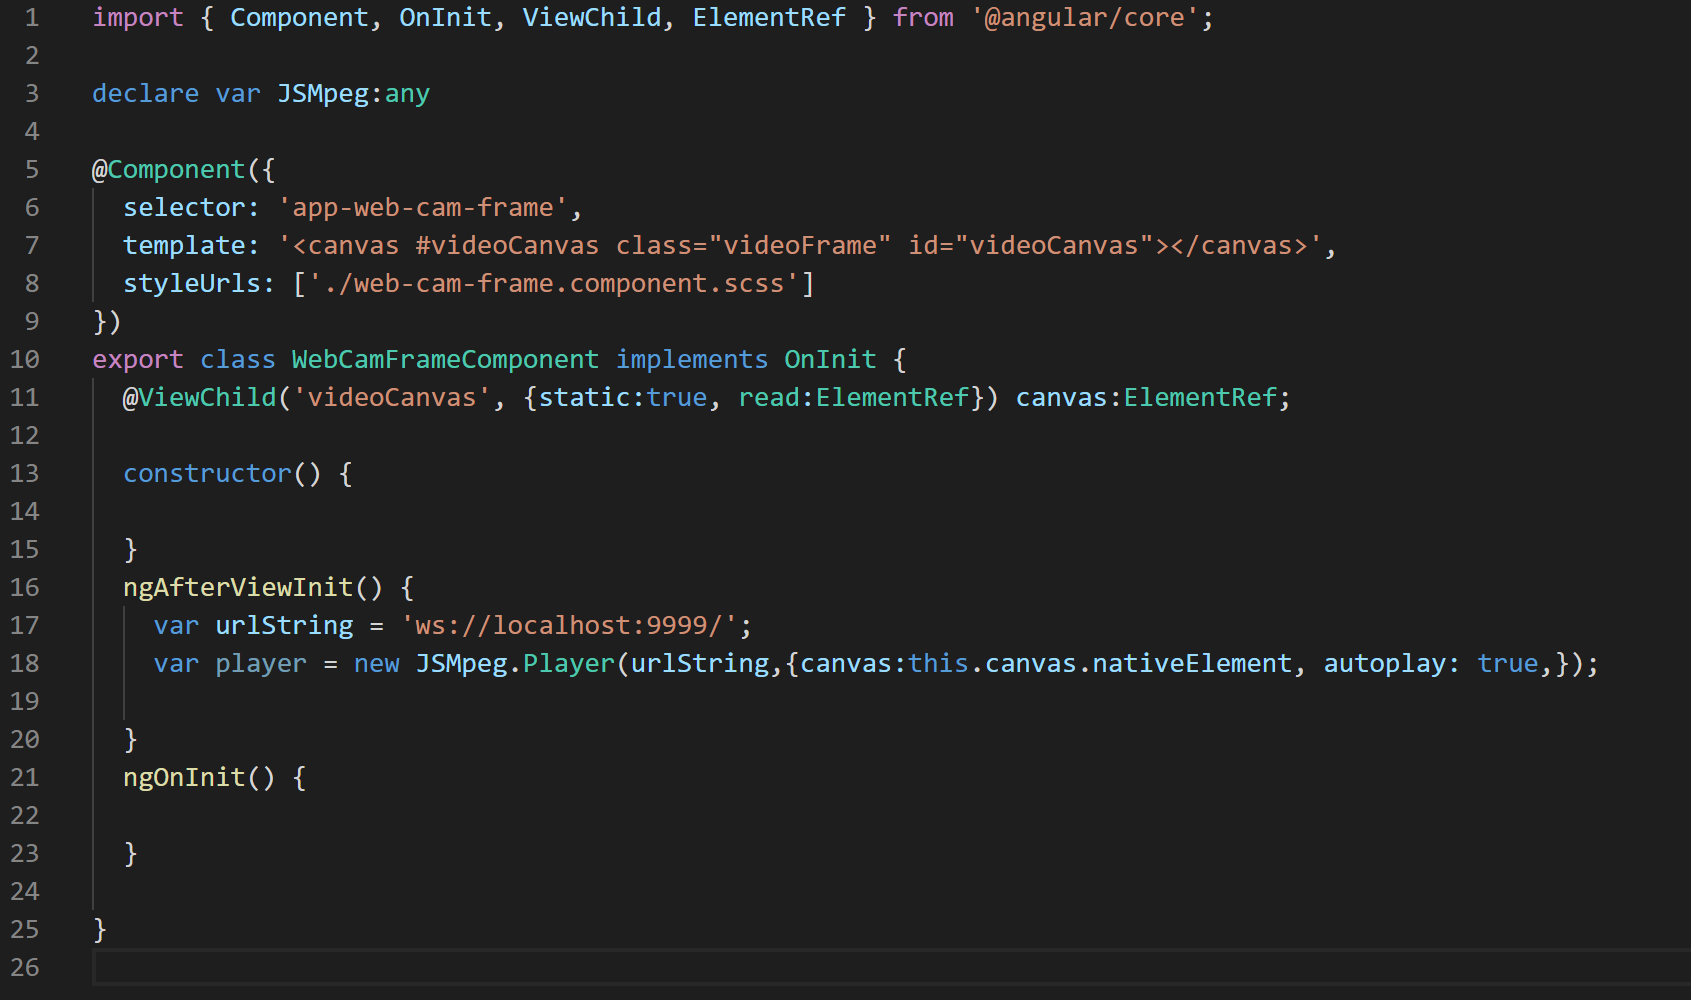Screen dimensions: 1691x1000
Task: Click the '@angular/core' import string
Action: click(x=1085, y=18)
